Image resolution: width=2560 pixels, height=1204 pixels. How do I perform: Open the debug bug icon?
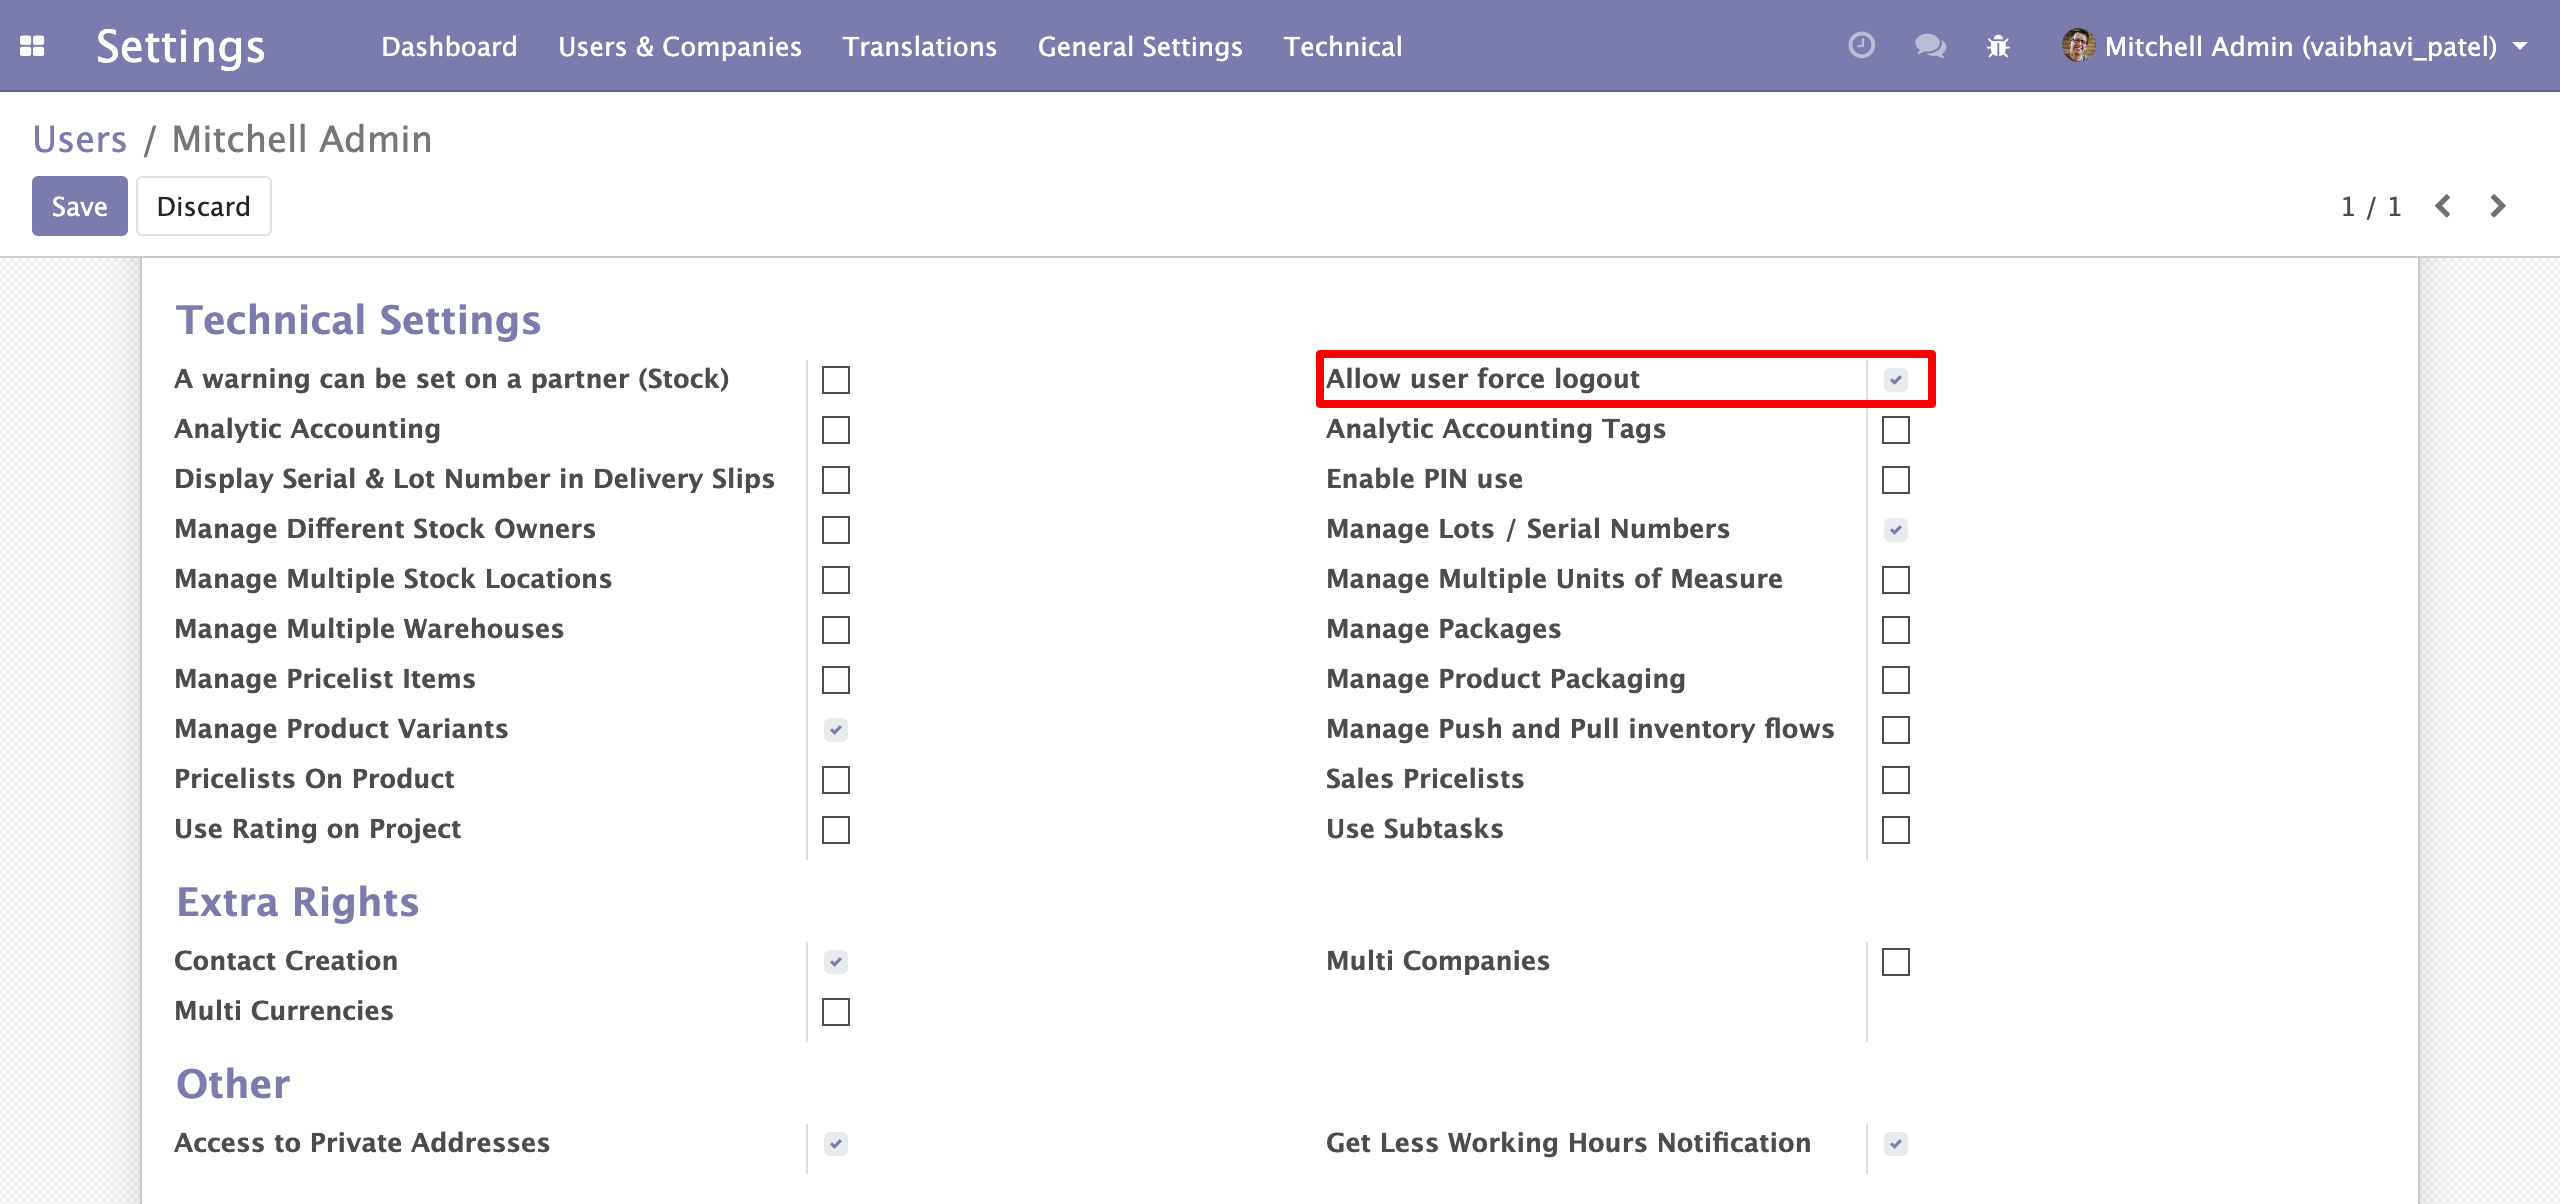pyautogui.click(x=1998, y=46)
